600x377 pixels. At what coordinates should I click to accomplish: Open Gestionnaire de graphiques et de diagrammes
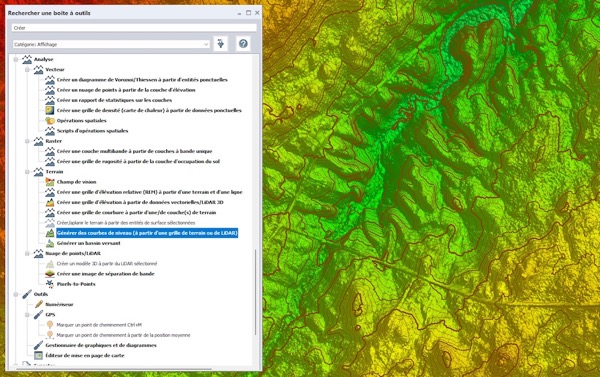coord(101,345)
